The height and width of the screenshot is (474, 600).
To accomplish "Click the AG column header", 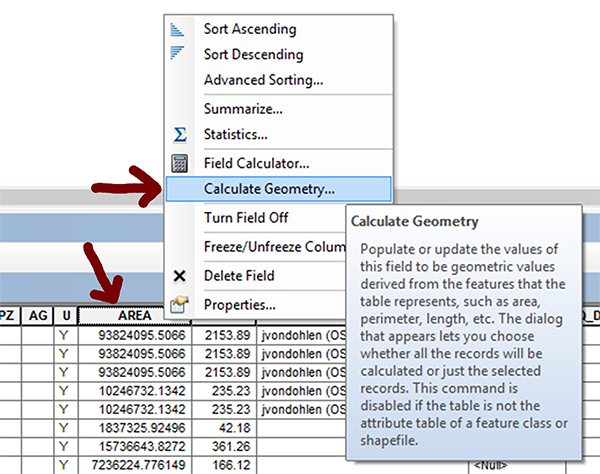I will click(x=38, y=315).
